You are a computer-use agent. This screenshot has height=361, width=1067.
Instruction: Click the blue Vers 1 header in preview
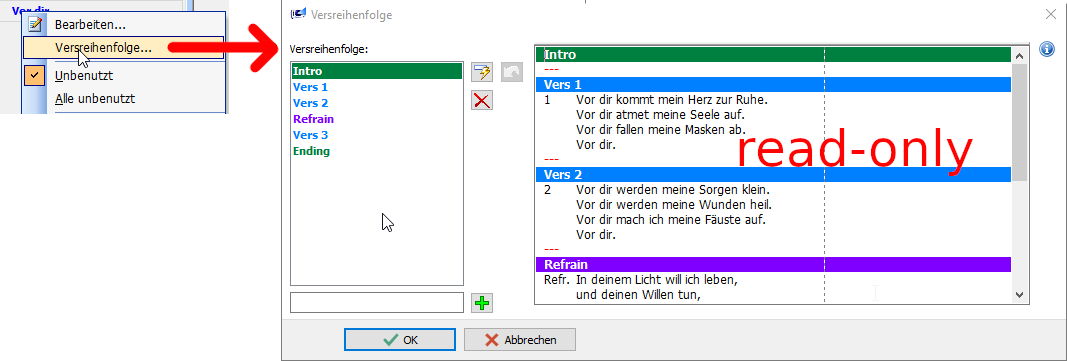click(x=773, y=85)
